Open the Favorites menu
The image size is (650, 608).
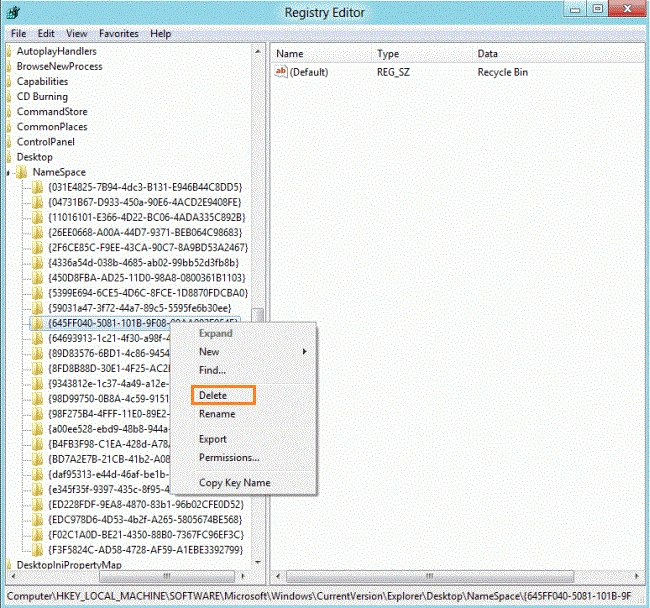tap(119, 34)
